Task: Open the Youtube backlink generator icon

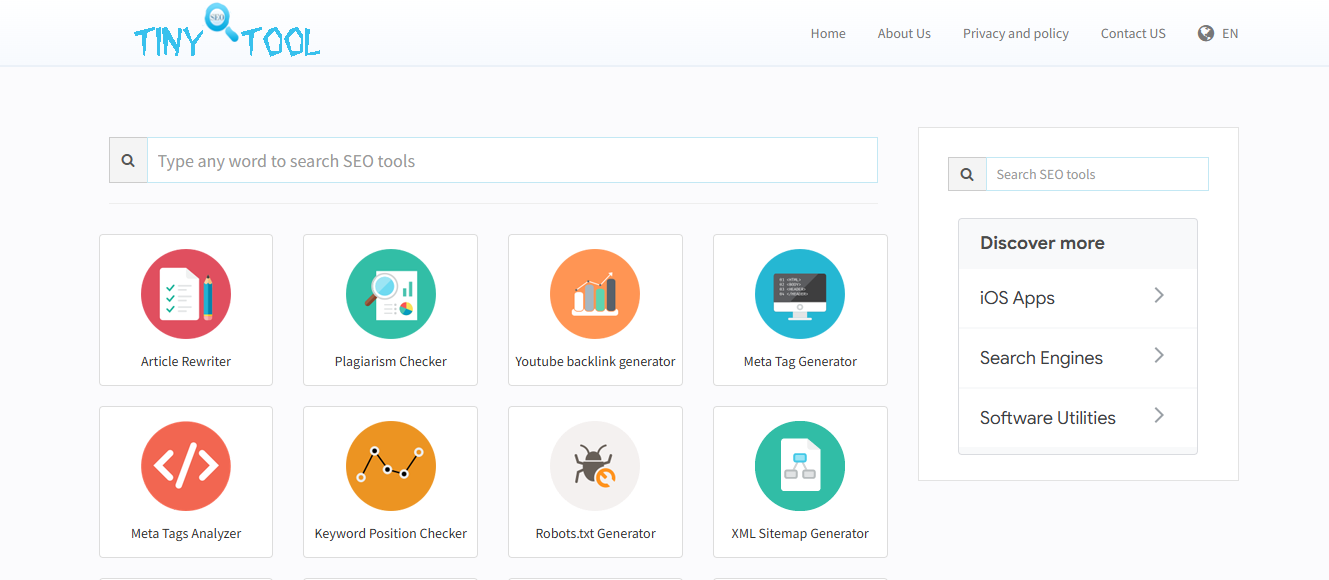Action: point(595,294)
